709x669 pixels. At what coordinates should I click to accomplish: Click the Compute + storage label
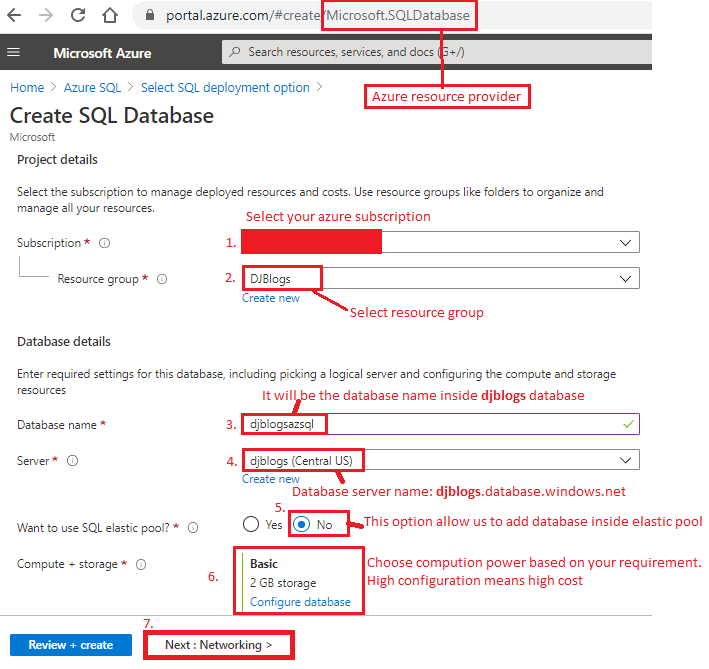coord(67,564)
